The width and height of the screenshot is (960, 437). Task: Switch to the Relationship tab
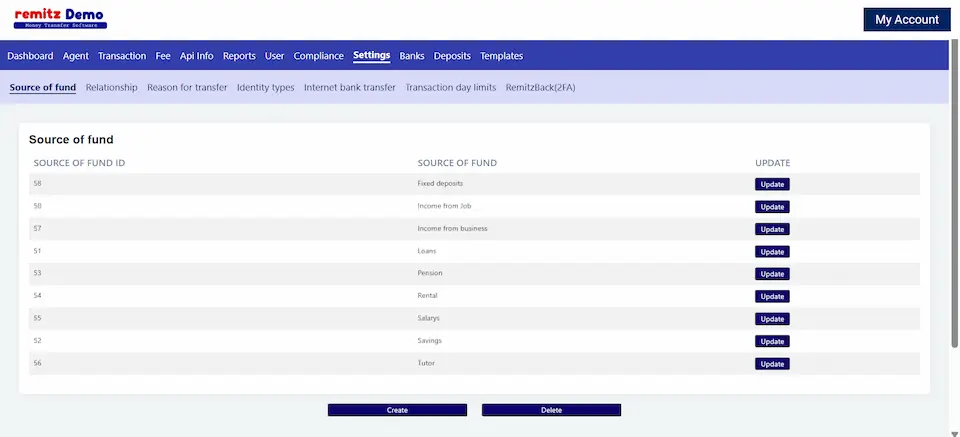coord(112,87)
